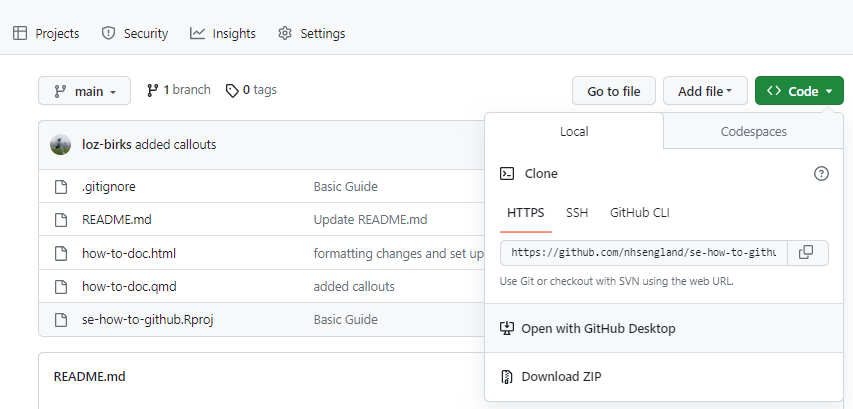853x409 pixels.
Task: Click the file icon beside how-to-doc.html
Action: click(x=60, y=253)
